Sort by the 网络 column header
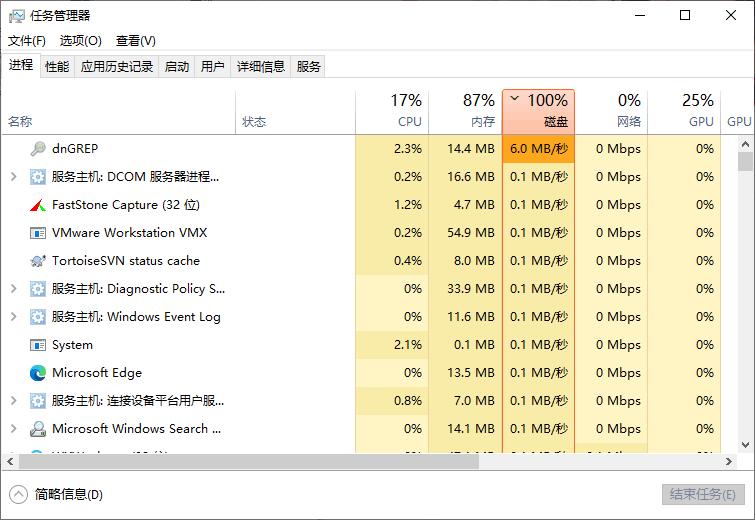 tap(611, 112)
